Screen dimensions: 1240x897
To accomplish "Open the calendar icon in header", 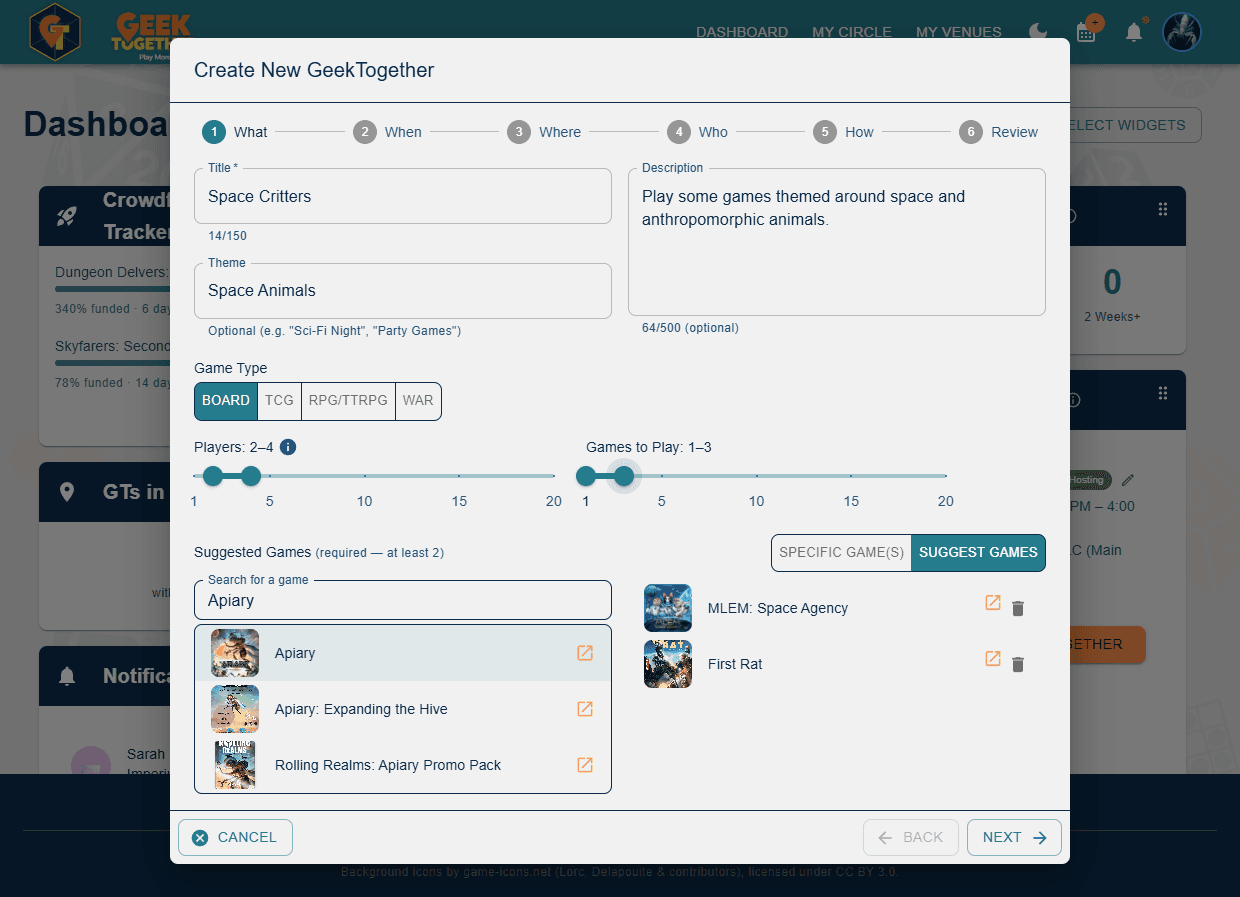I will 1086,32.
